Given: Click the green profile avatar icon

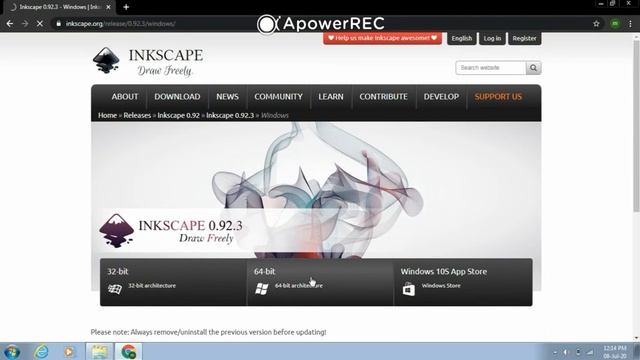Looking at the screenshot, I should [615, 24].
